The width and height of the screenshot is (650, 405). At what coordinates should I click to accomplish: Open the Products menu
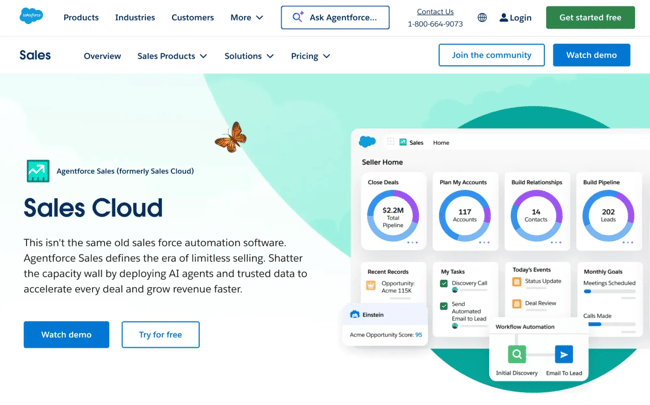[81, 17]
